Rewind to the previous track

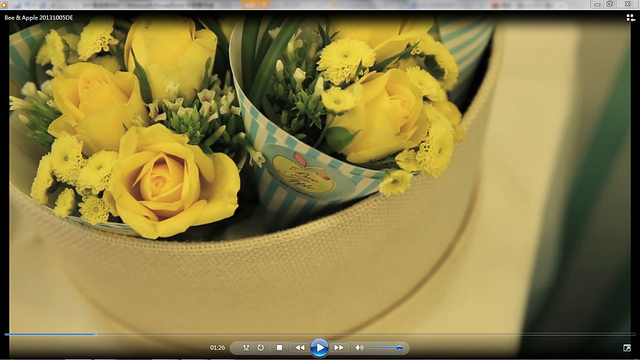300,348
